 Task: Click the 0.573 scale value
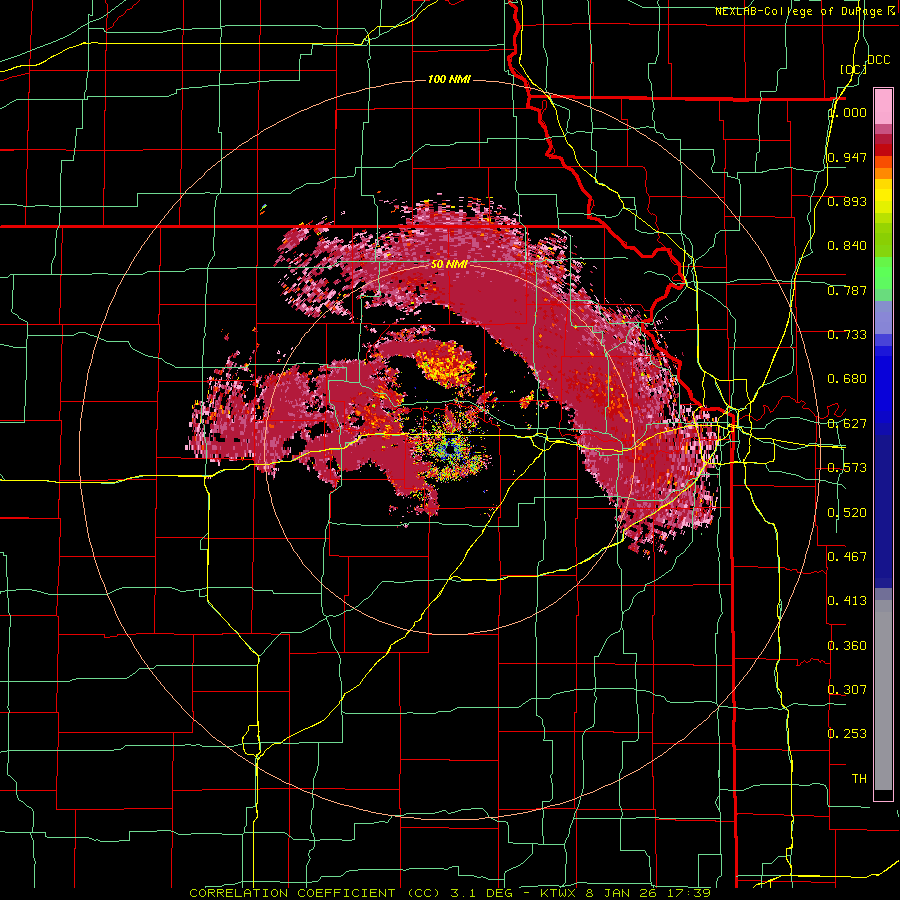847,468
